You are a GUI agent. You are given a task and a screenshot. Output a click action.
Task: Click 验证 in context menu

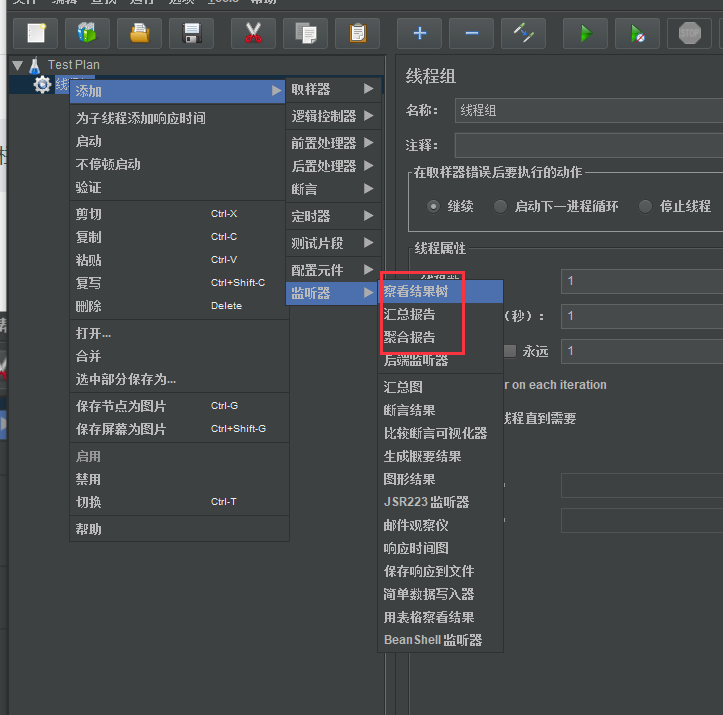coord(178,188)
